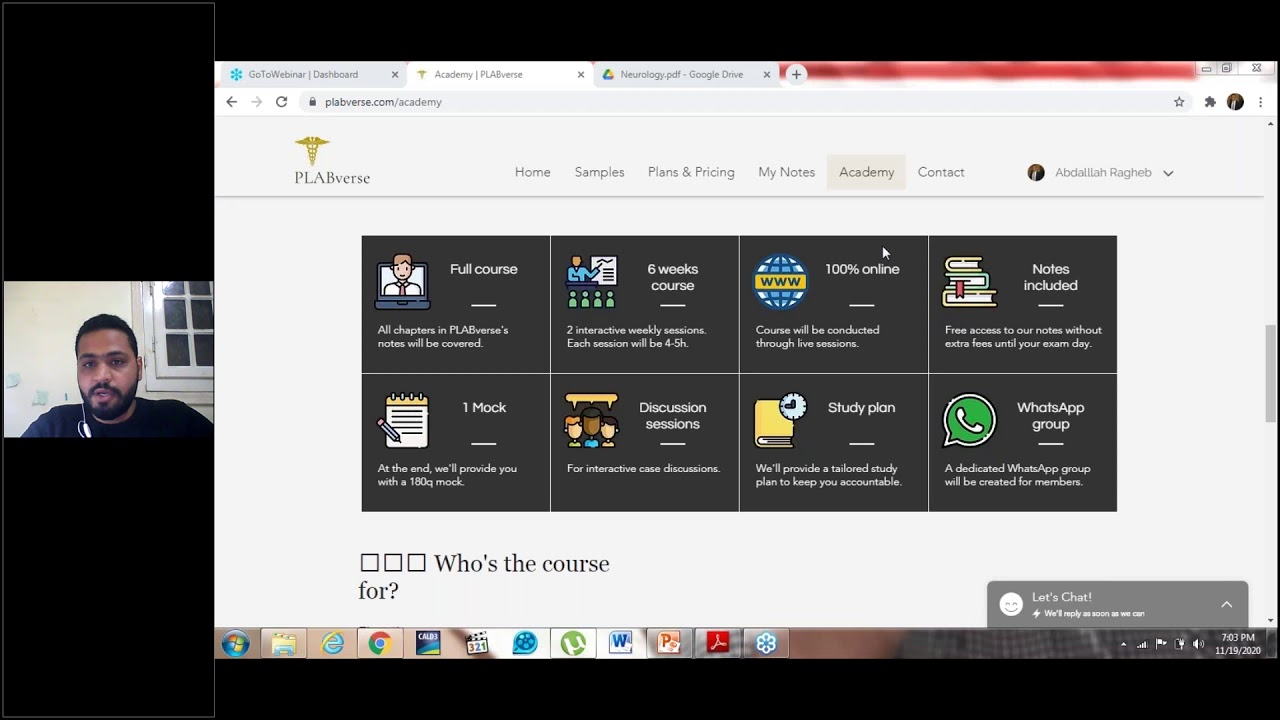Click the stacked books Notes included icon
The height and width of the screenshot is (720, 1280).
[969, 282]
